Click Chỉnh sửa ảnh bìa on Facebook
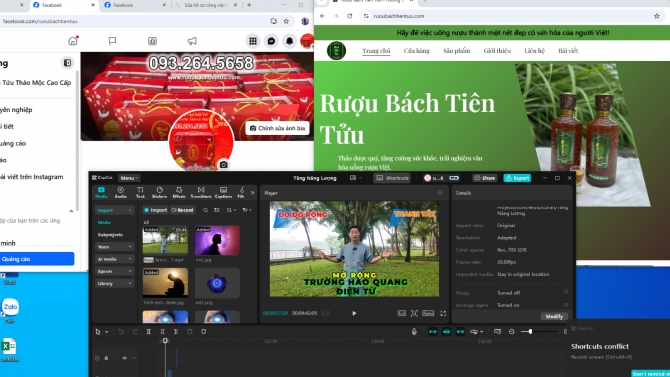The image size is (670, 377). coord(277,128)
